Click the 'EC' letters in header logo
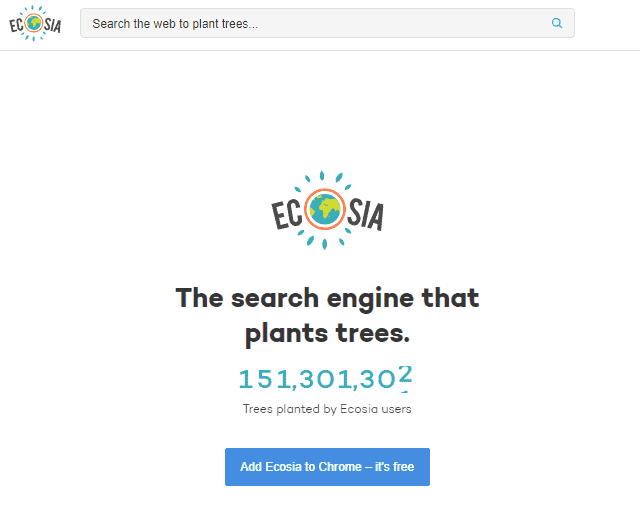Viewport: 640px width, 525px height. pos(16,25)
